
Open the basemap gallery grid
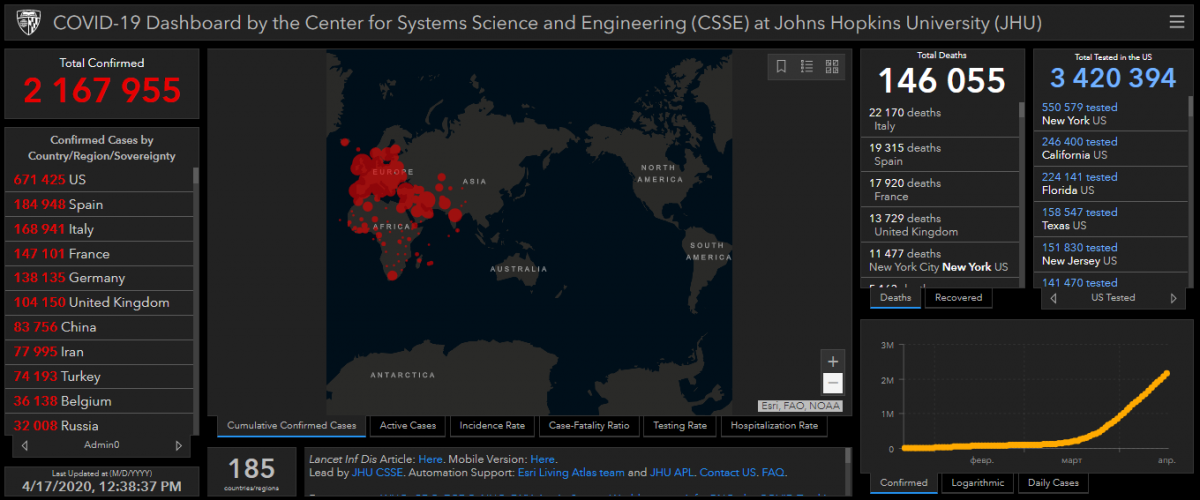coord(831,67)
